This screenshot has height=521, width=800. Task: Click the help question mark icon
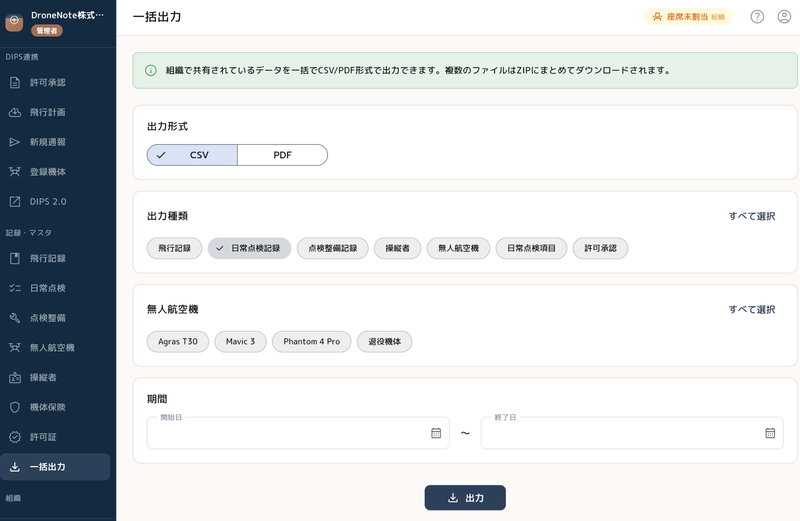[x=757, y=17]
